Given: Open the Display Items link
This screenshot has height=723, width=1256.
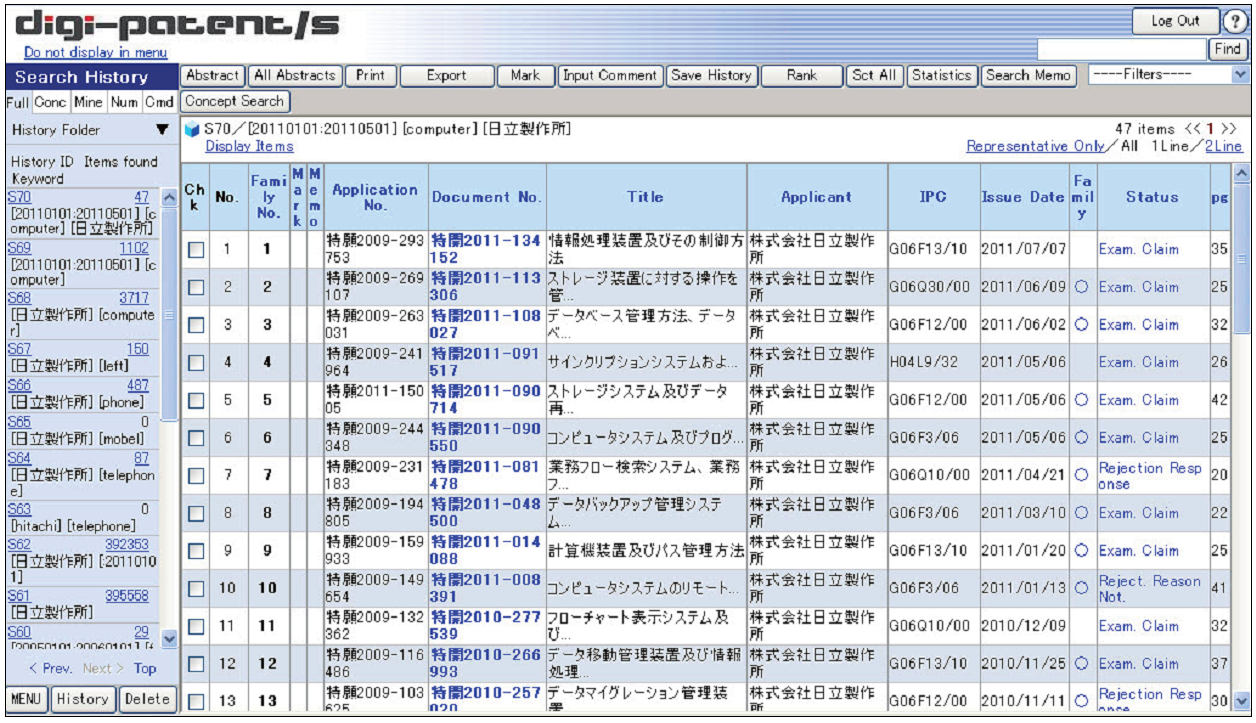Looking at the screenshot, I should point(250,146).
